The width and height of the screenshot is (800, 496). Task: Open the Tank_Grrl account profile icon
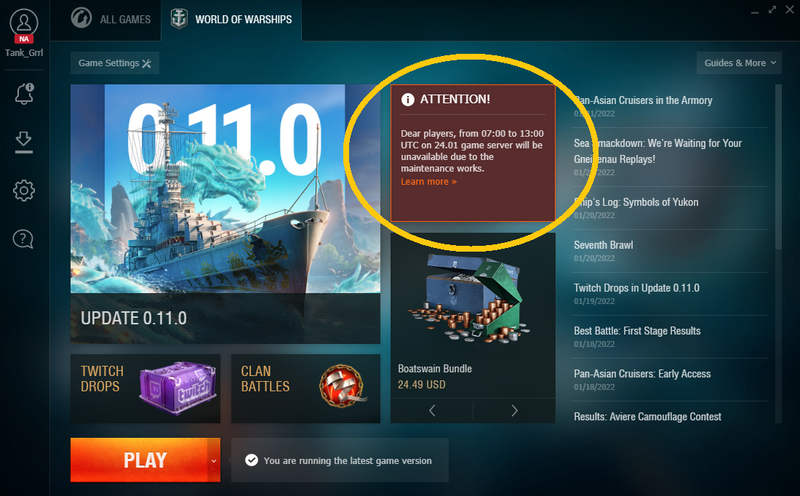coord(24,24)
